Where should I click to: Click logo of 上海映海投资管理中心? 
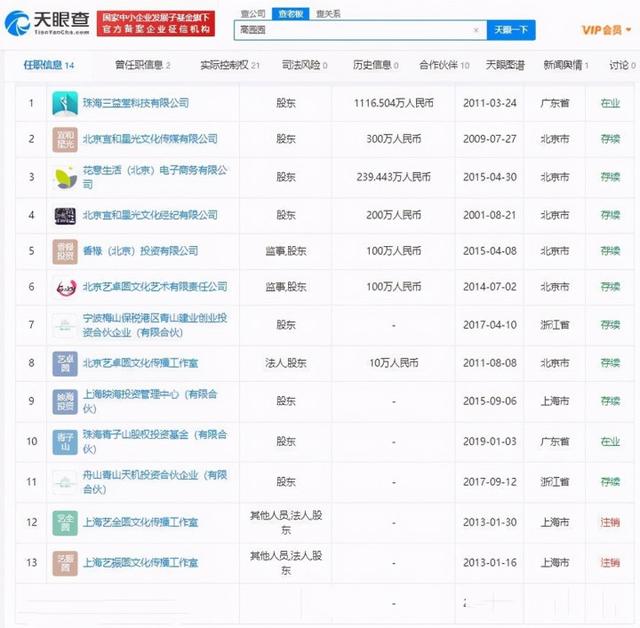pos(65,401)
